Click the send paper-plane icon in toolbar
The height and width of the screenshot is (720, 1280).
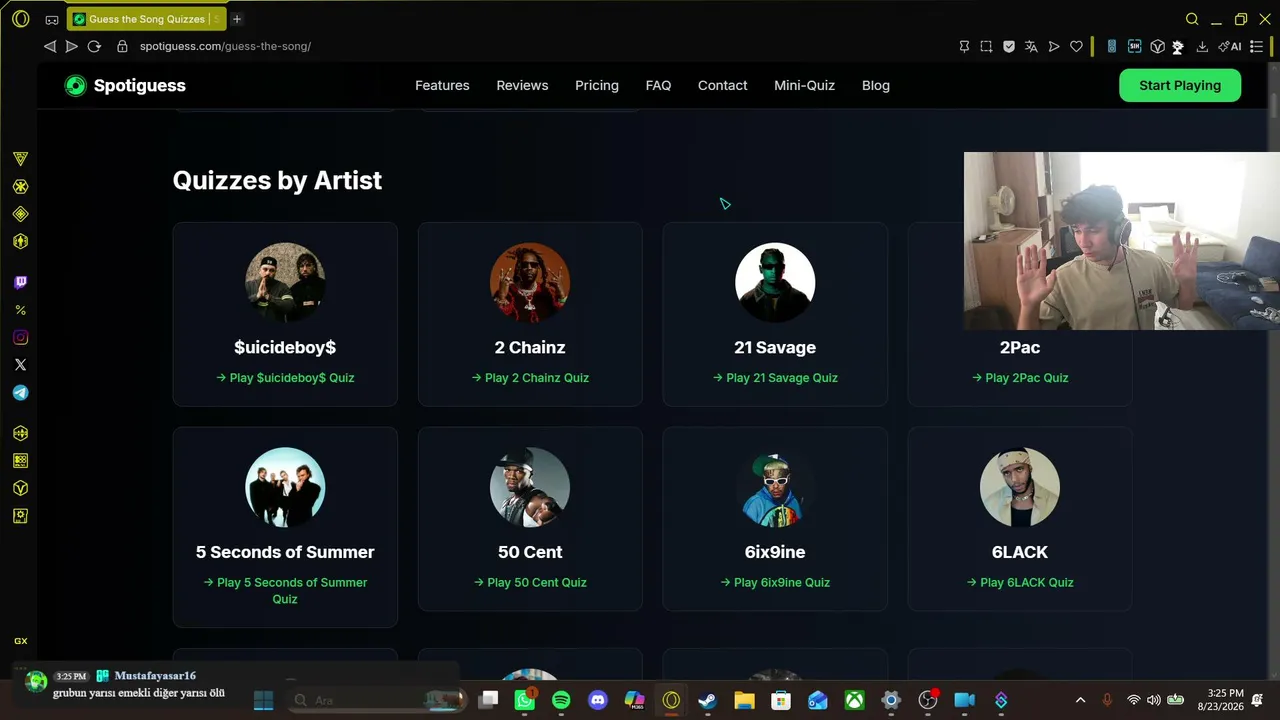[1054, 46]
